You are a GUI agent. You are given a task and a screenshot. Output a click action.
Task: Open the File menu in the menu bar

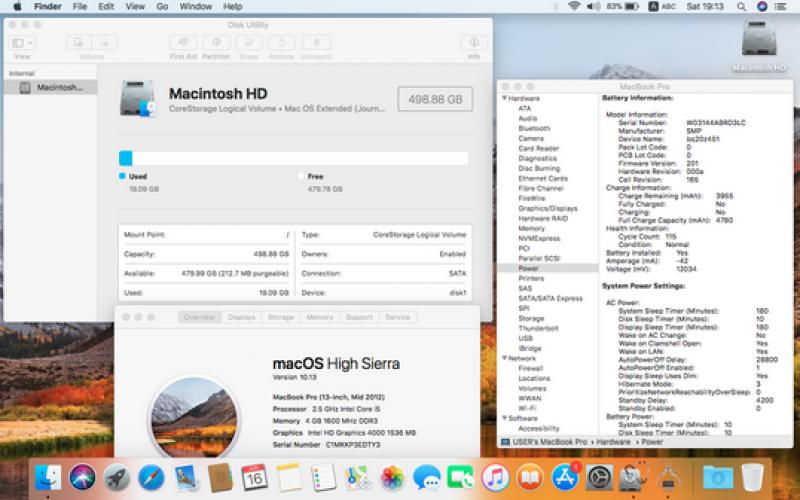[x=80, y=6]
